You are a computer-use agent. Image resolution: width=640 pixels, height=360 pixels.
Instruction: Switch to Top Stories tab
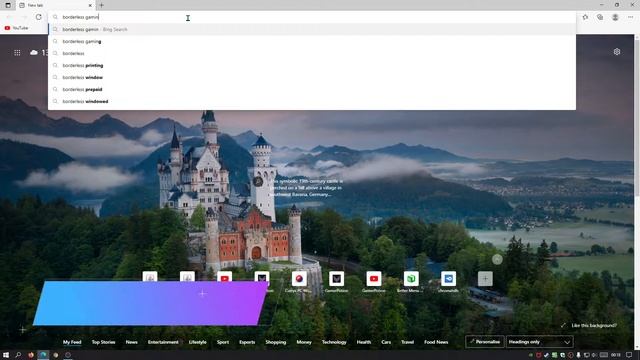point(103,342)
